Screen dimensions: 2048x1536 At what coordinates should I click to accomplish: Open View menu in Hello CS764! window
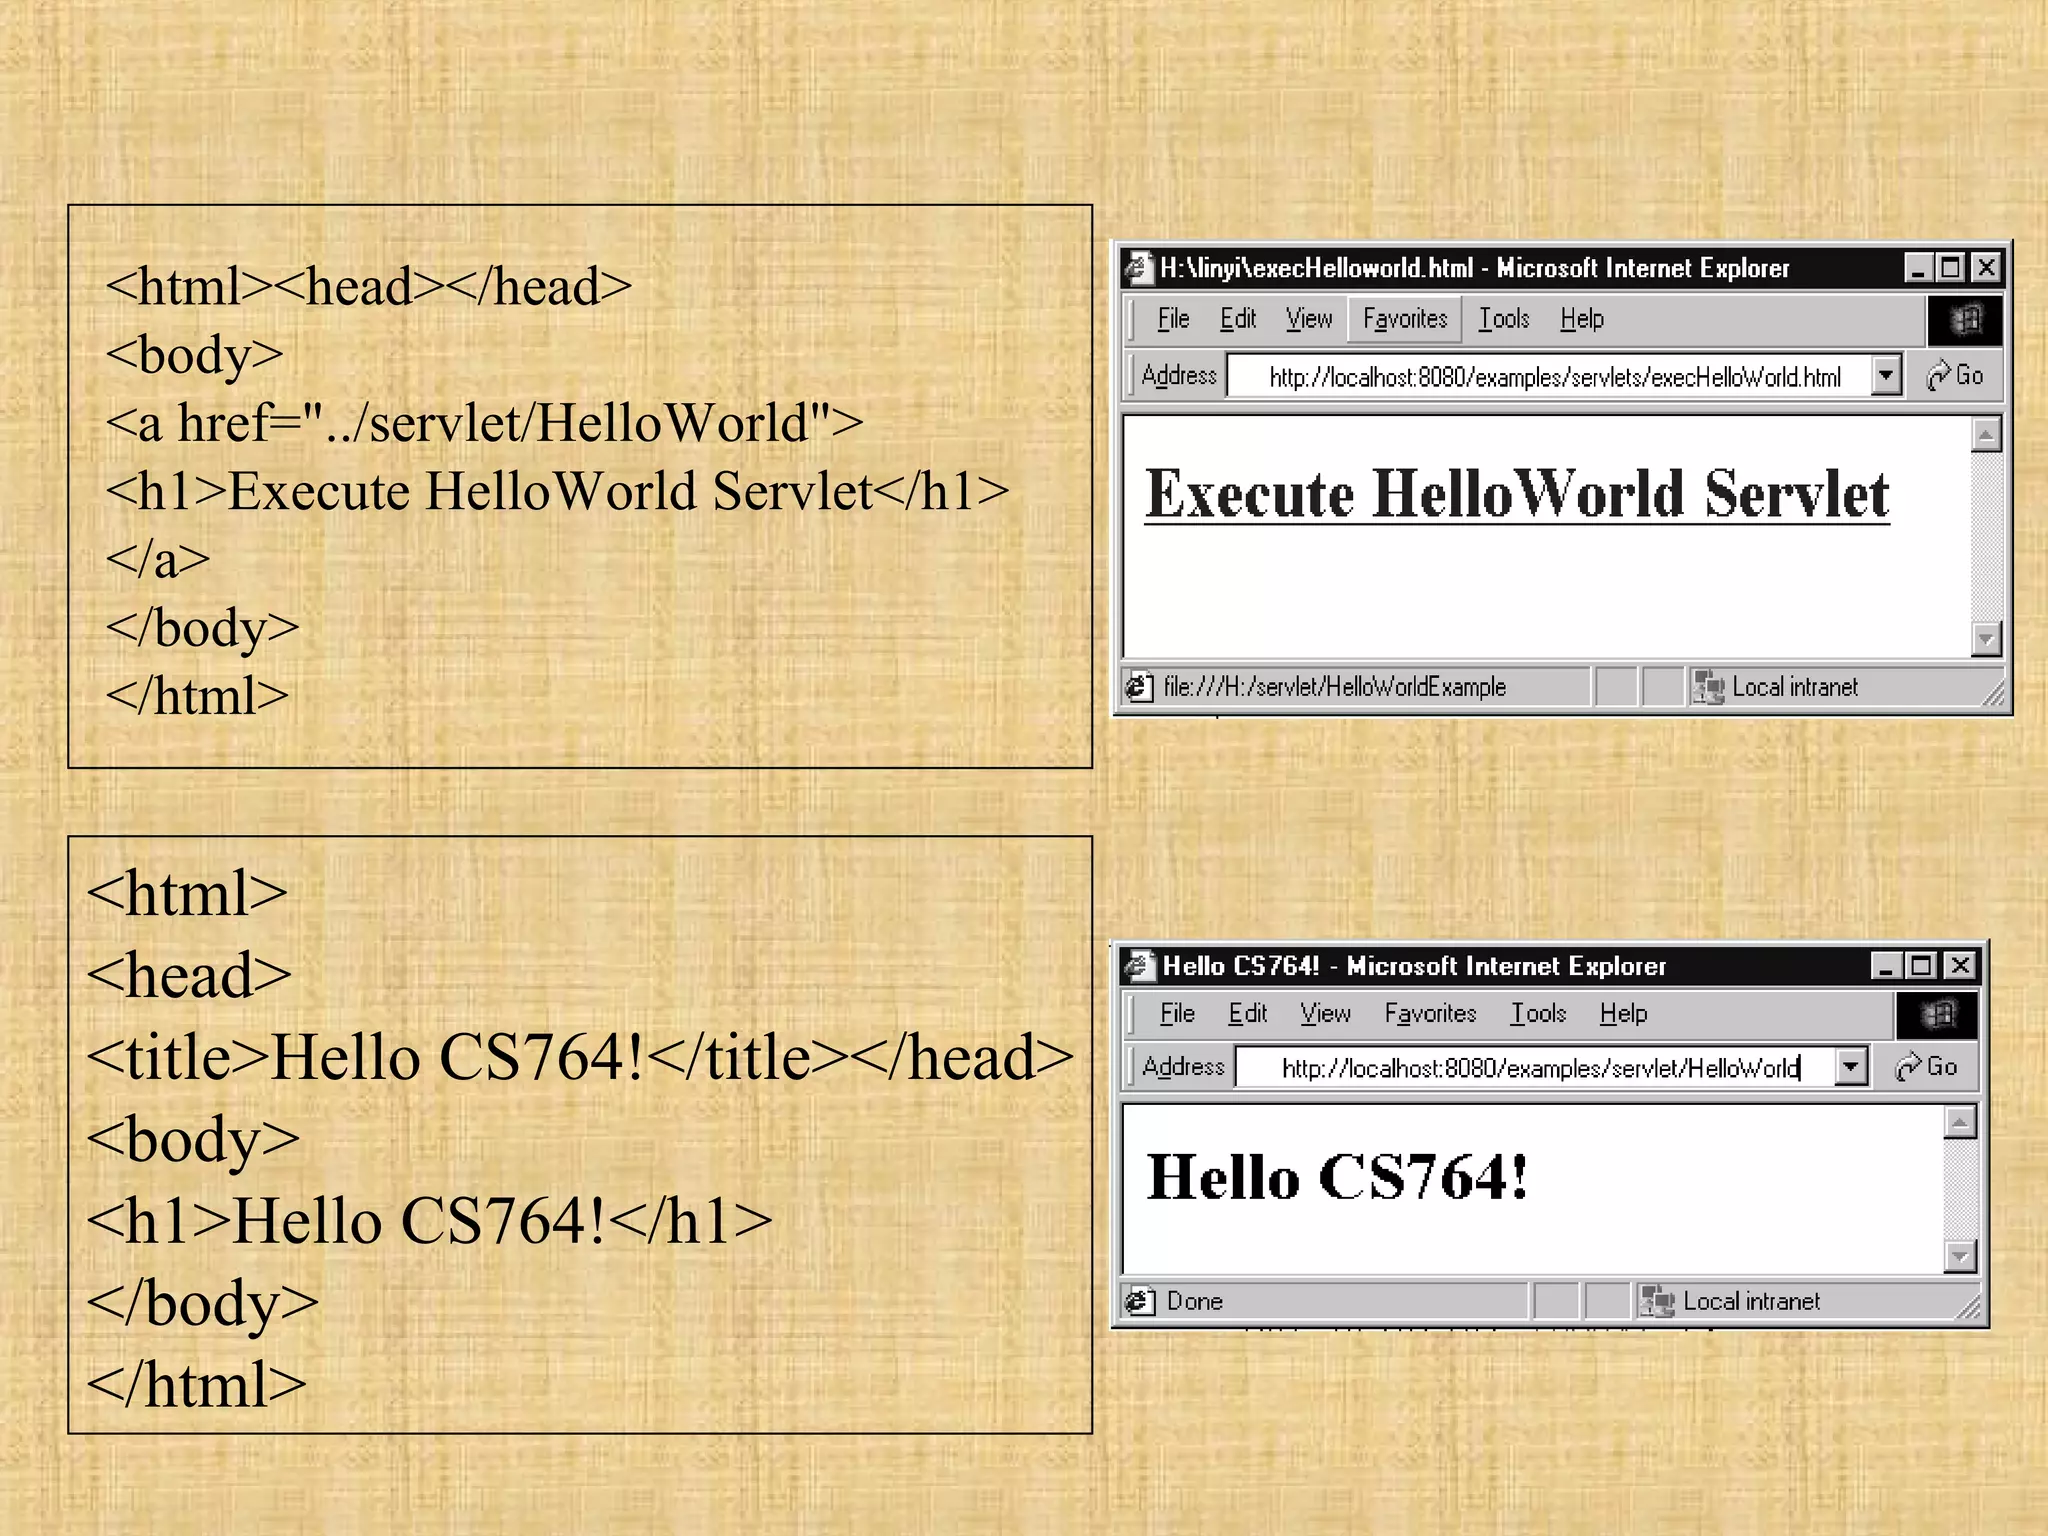(1325, 1013)
